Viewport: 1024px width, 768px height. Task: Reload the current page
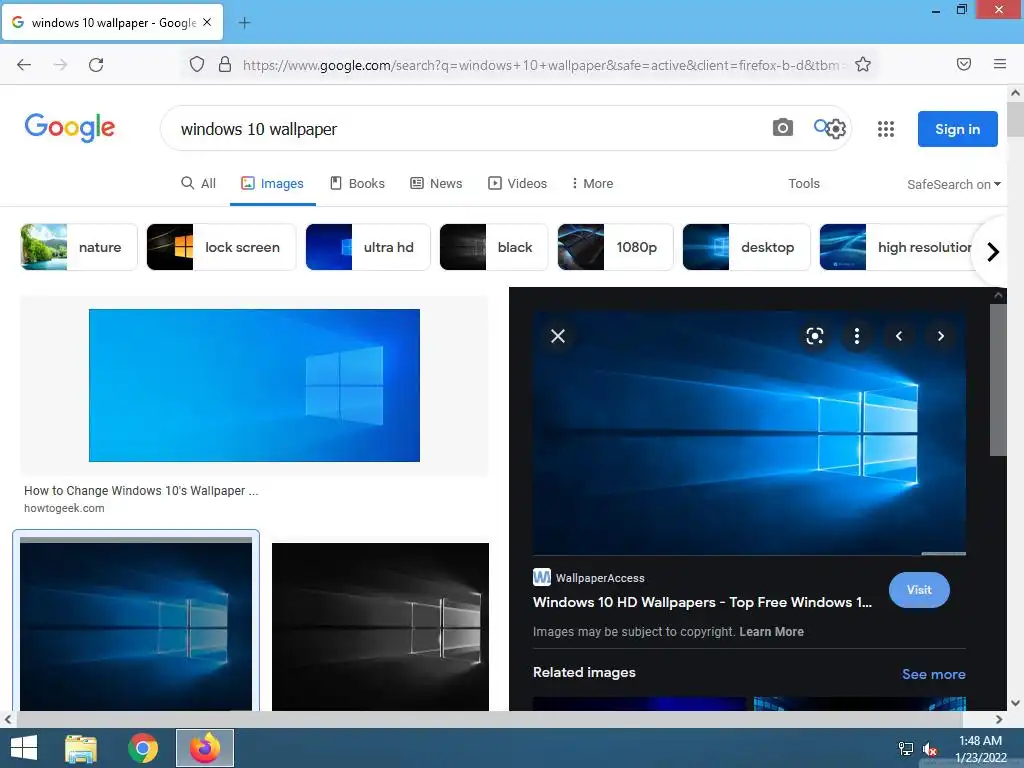pos(96,65)
